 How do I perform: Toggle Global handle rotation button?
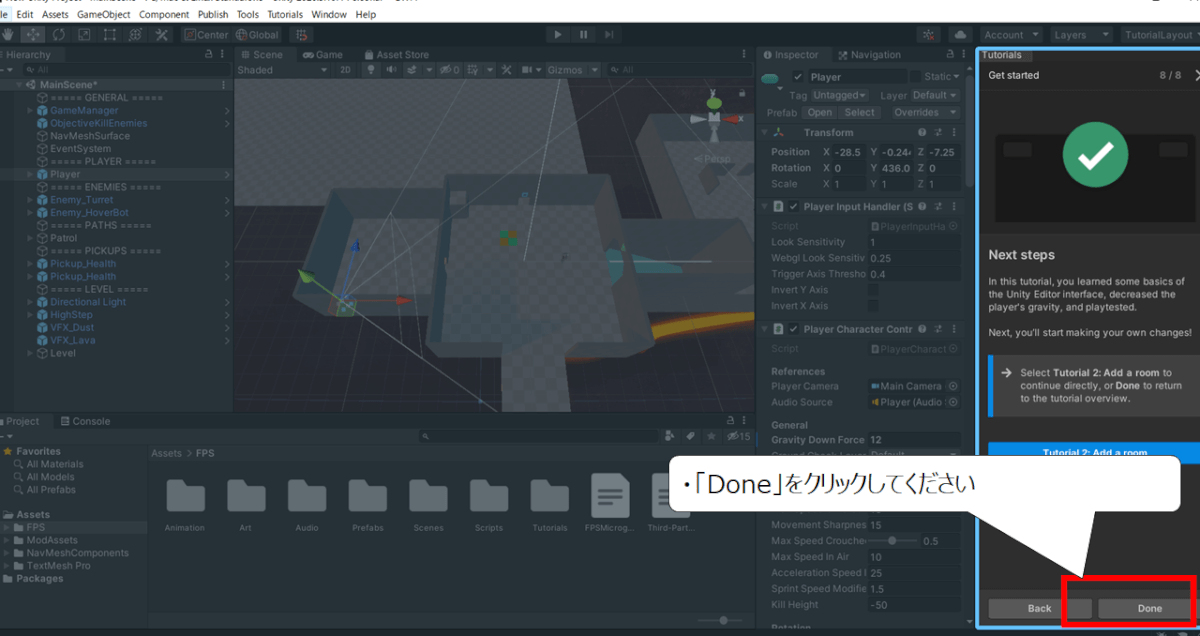pos(257,35)
